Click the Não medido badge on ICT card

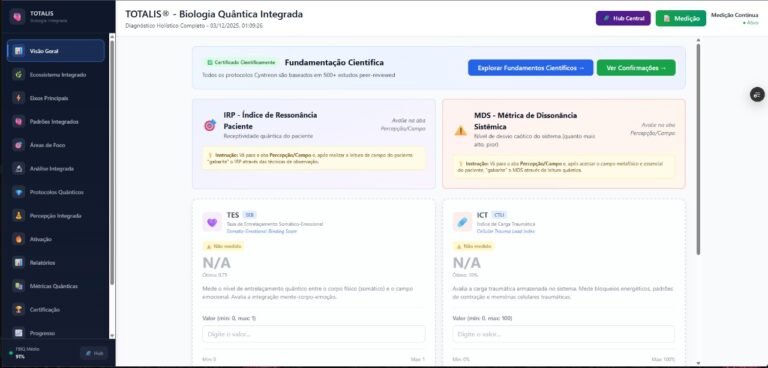(x=474, y=246)
